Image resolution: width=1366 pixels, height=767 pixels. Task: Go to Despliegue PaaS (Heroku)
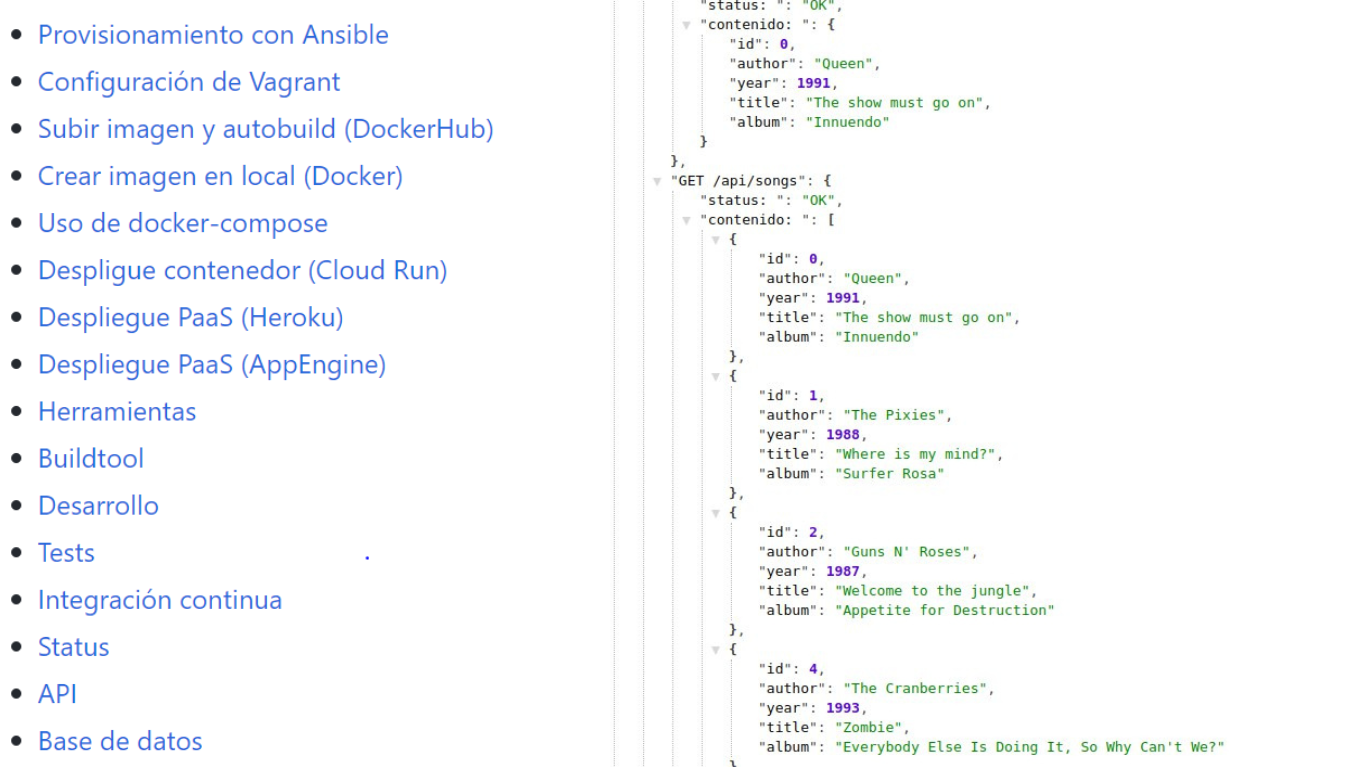191,317
